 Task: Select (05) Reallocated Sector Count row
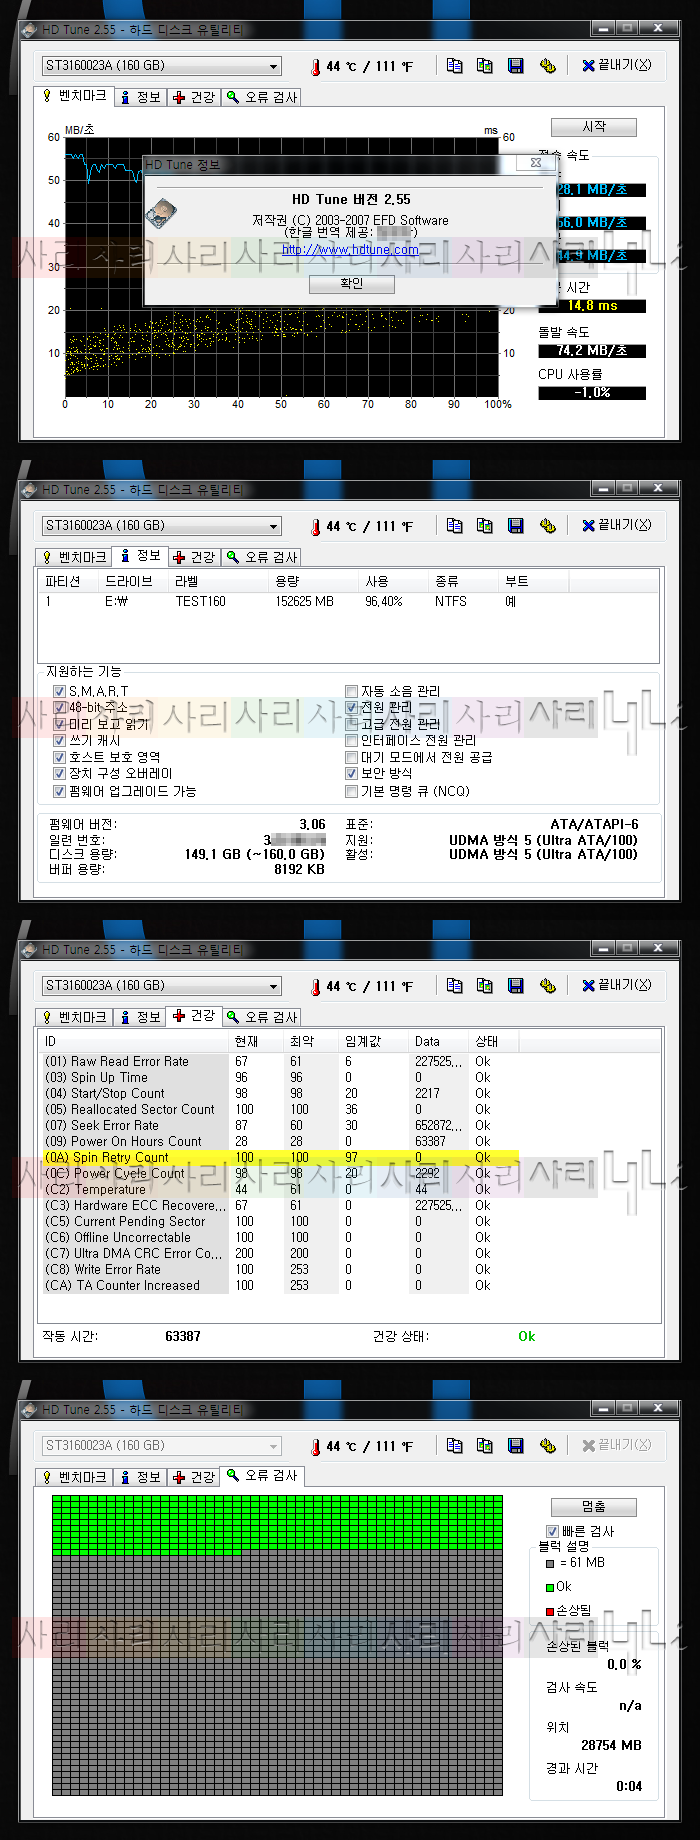[x=280, y=1109]
